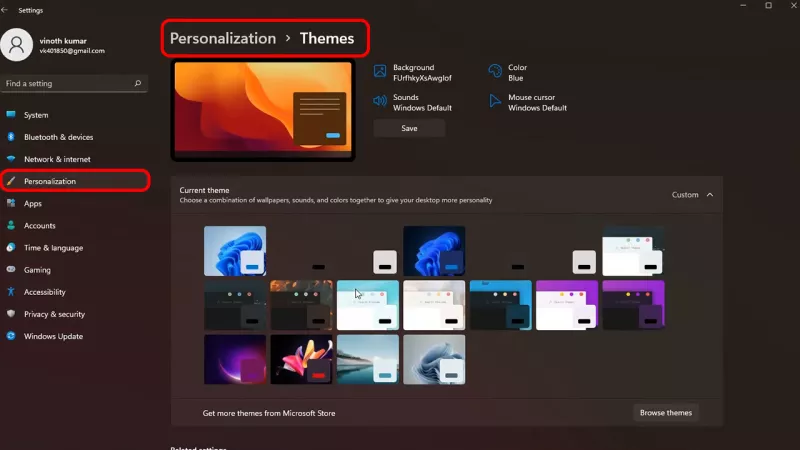800x450 pixels.
Task: Click the Network & internet wifi icon
Action: point(11,159)
